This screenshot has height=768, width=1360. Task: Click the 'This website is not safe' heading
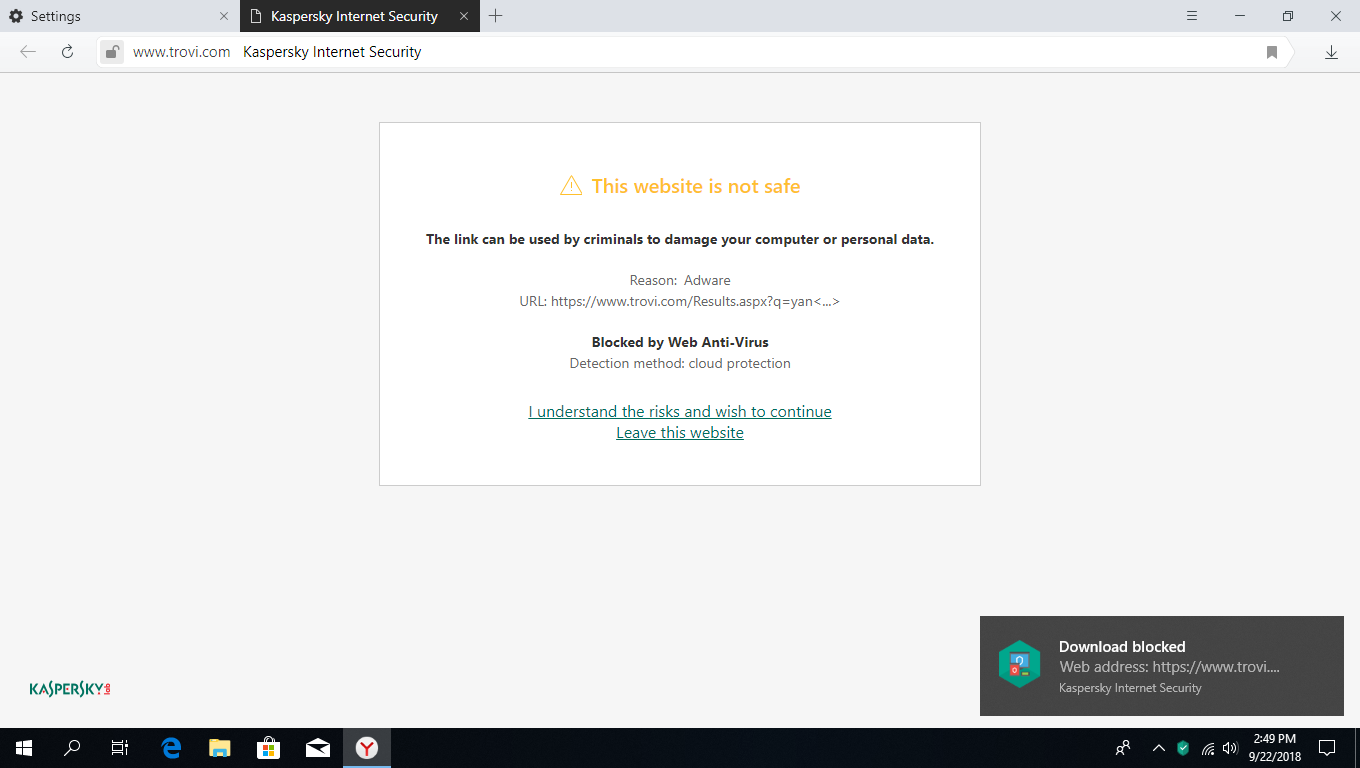coord(696,186)
